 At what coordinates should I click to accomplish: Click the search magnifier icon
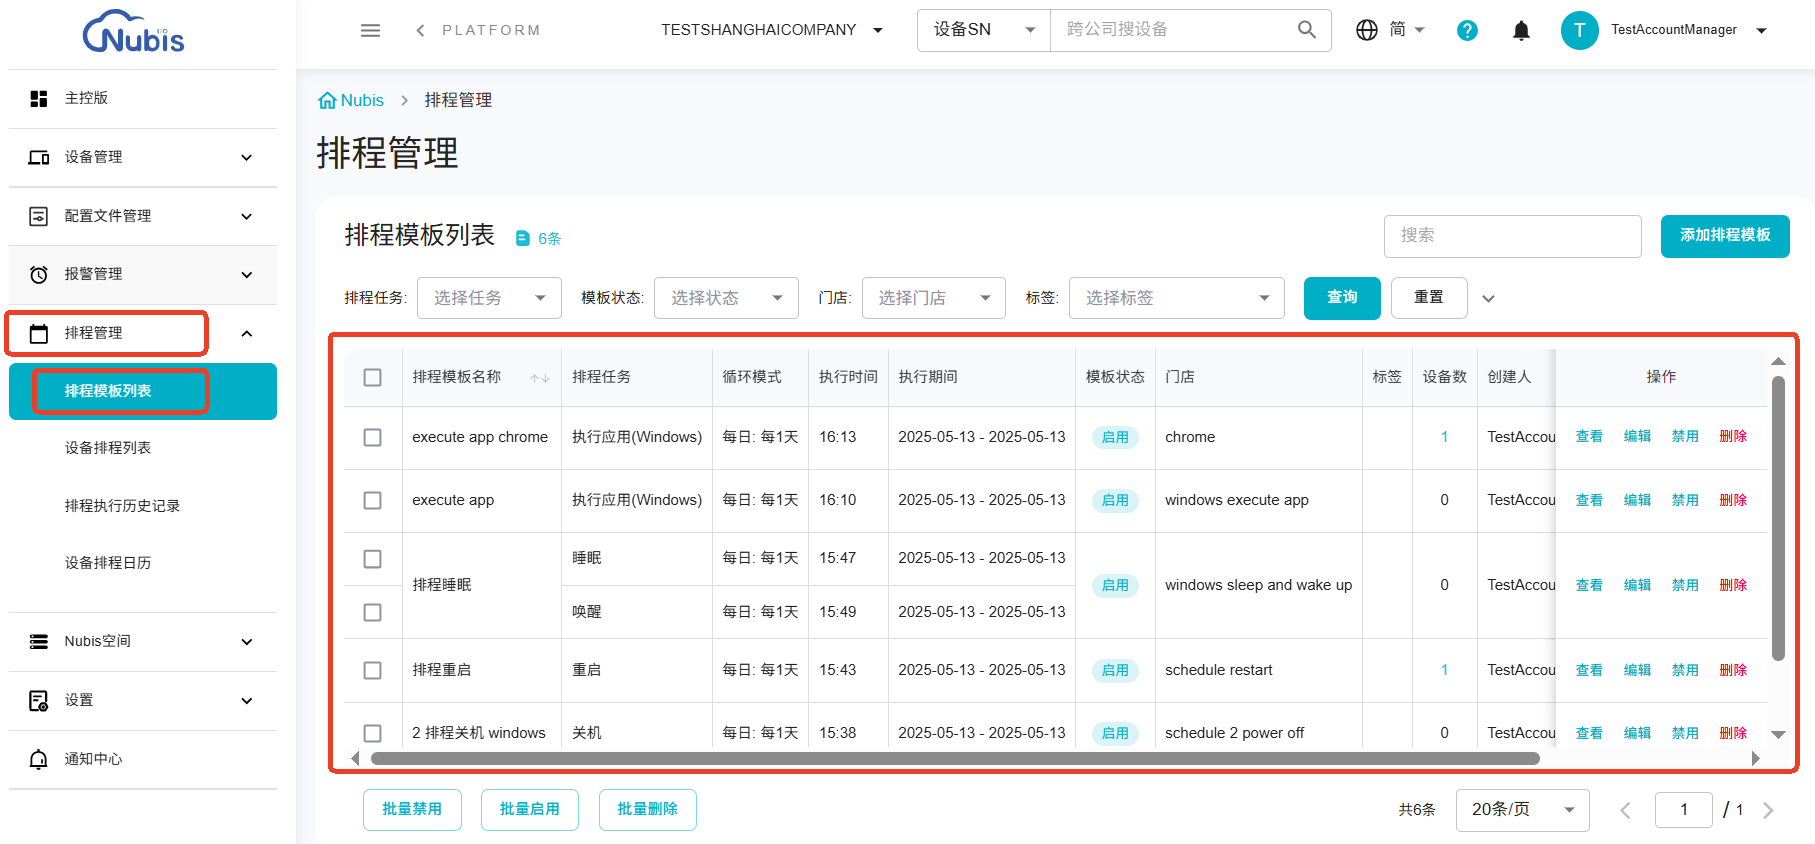[1306, 30]
